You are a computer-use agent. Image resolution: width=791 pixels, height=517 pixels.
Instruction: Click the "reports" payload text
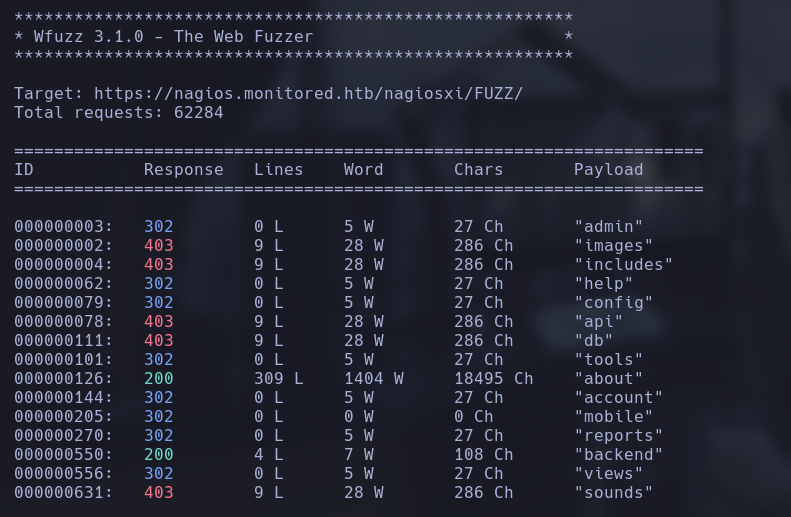(618, 436)
